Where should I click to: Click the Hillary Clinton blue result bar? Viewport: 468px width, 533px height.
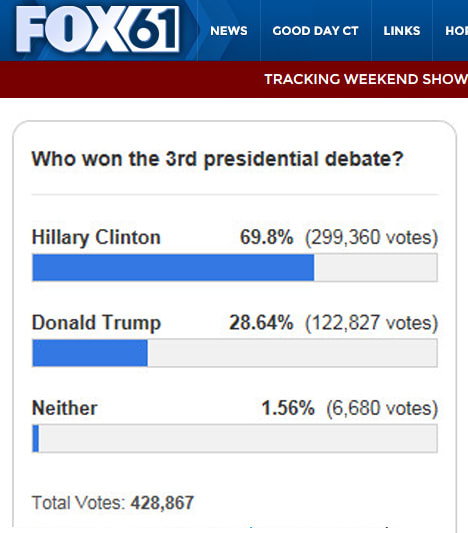(173, 268)
